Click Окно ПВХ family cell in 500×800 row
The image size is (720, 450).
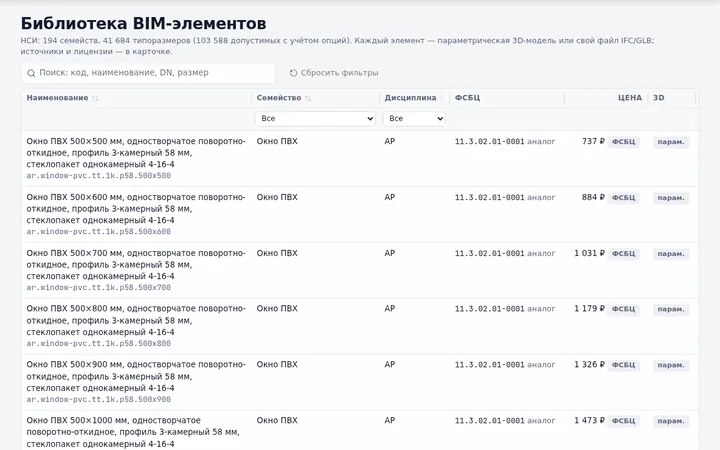tap(277, 309)
